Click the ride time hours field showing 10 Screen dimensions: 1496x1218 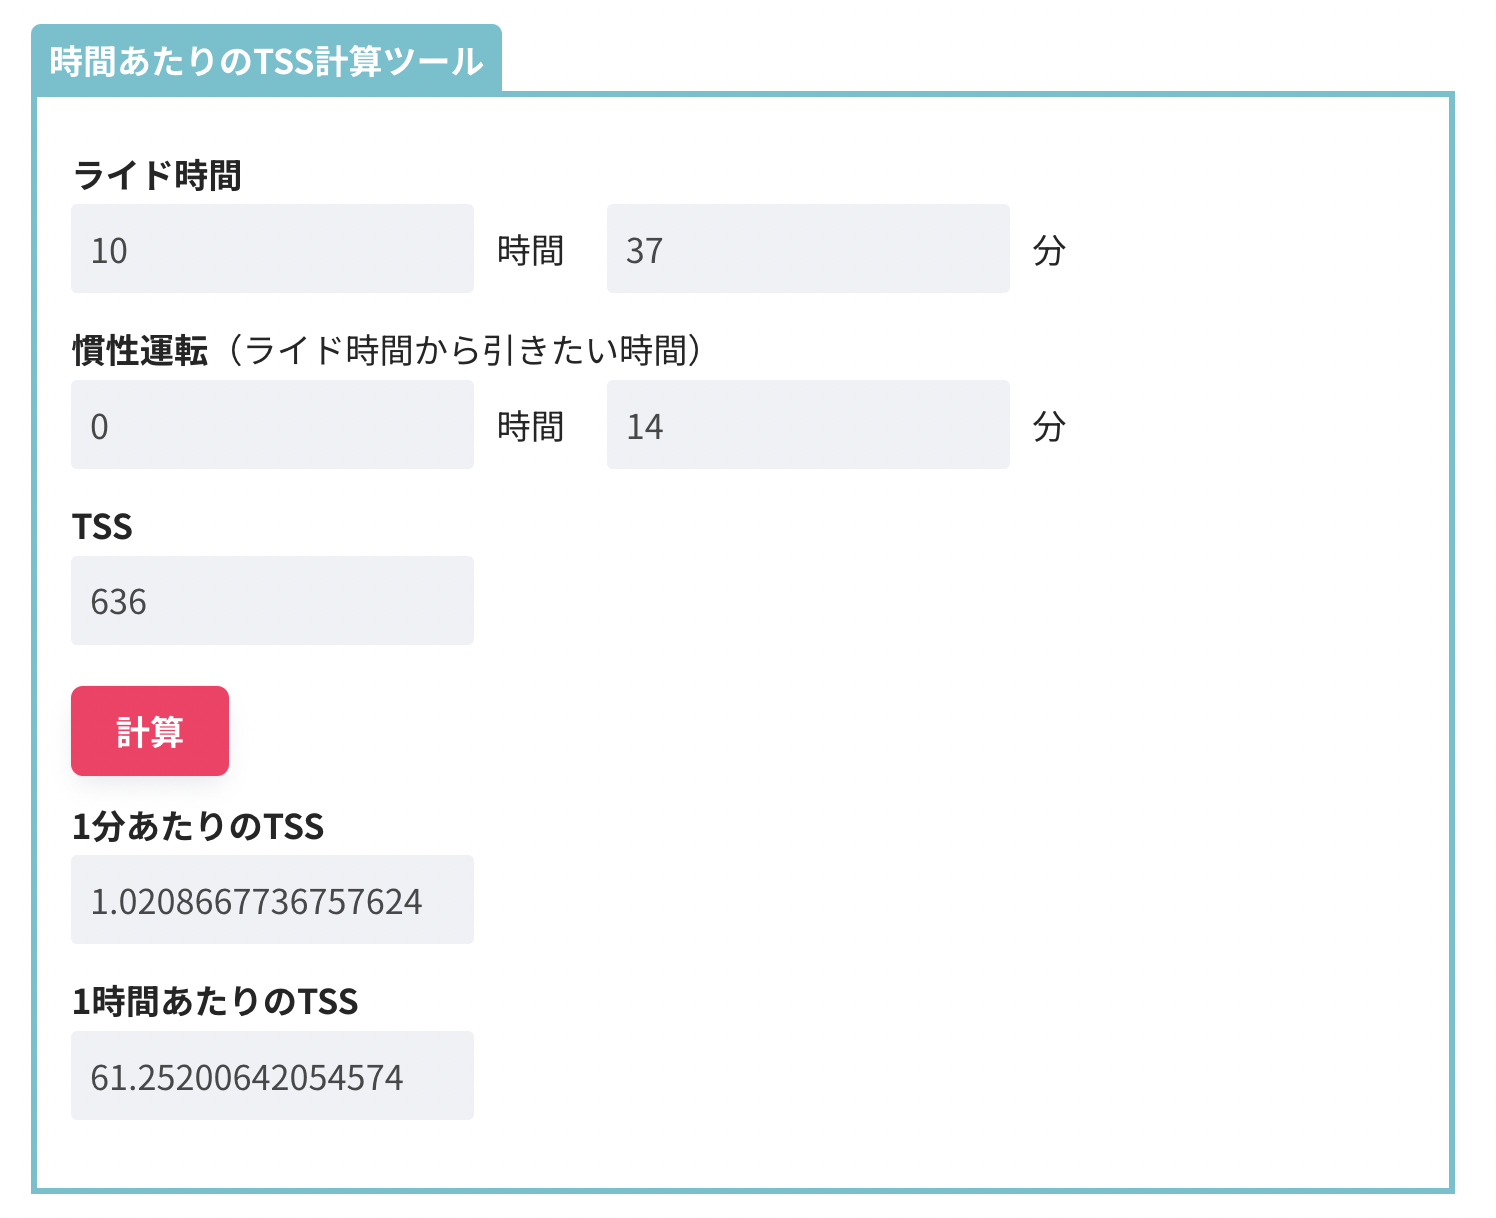click(x=272, y=249)
